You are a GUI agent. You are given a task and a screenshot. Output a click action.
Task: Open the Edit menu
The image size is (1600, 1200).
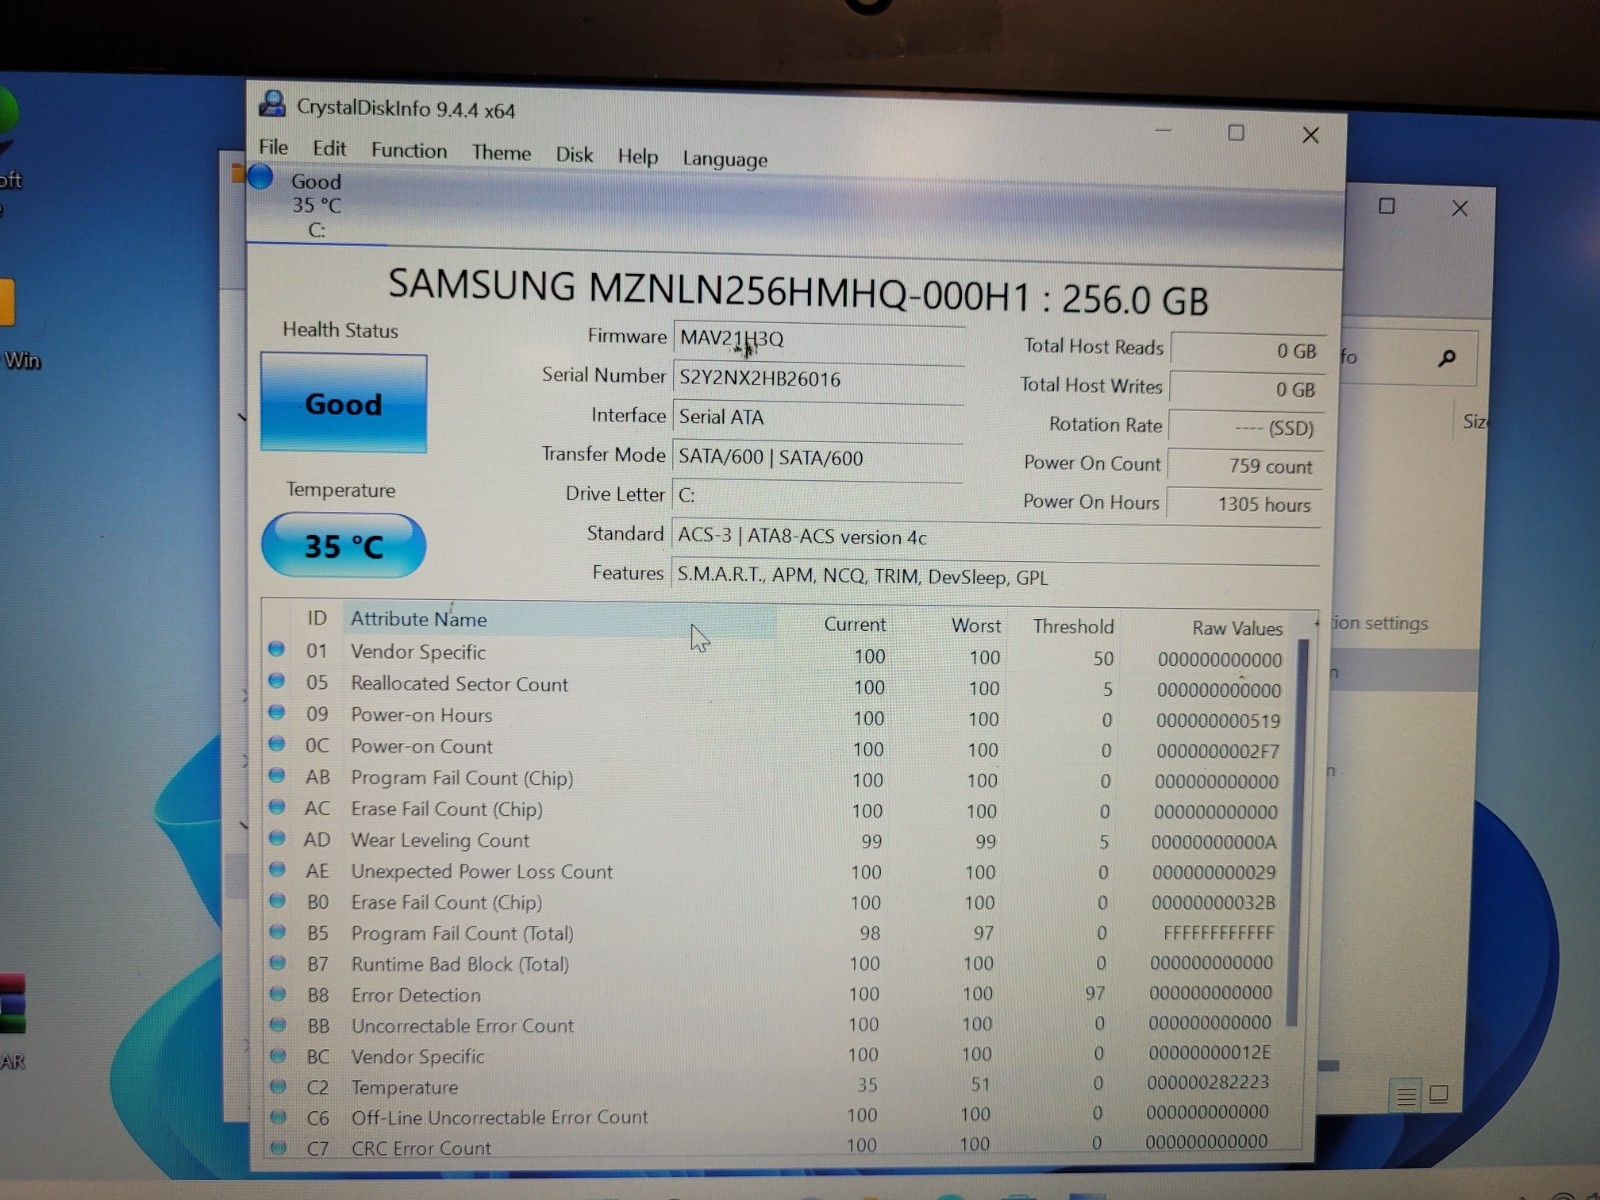point(329,149)
